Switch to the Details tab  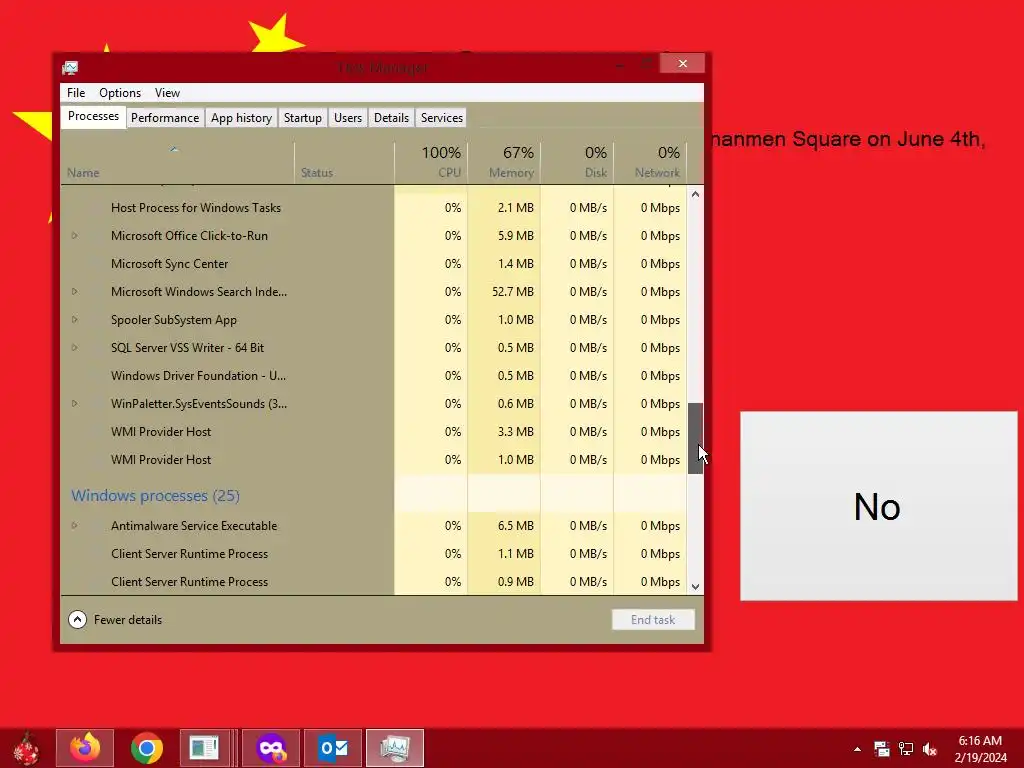[x=391, y=118]
